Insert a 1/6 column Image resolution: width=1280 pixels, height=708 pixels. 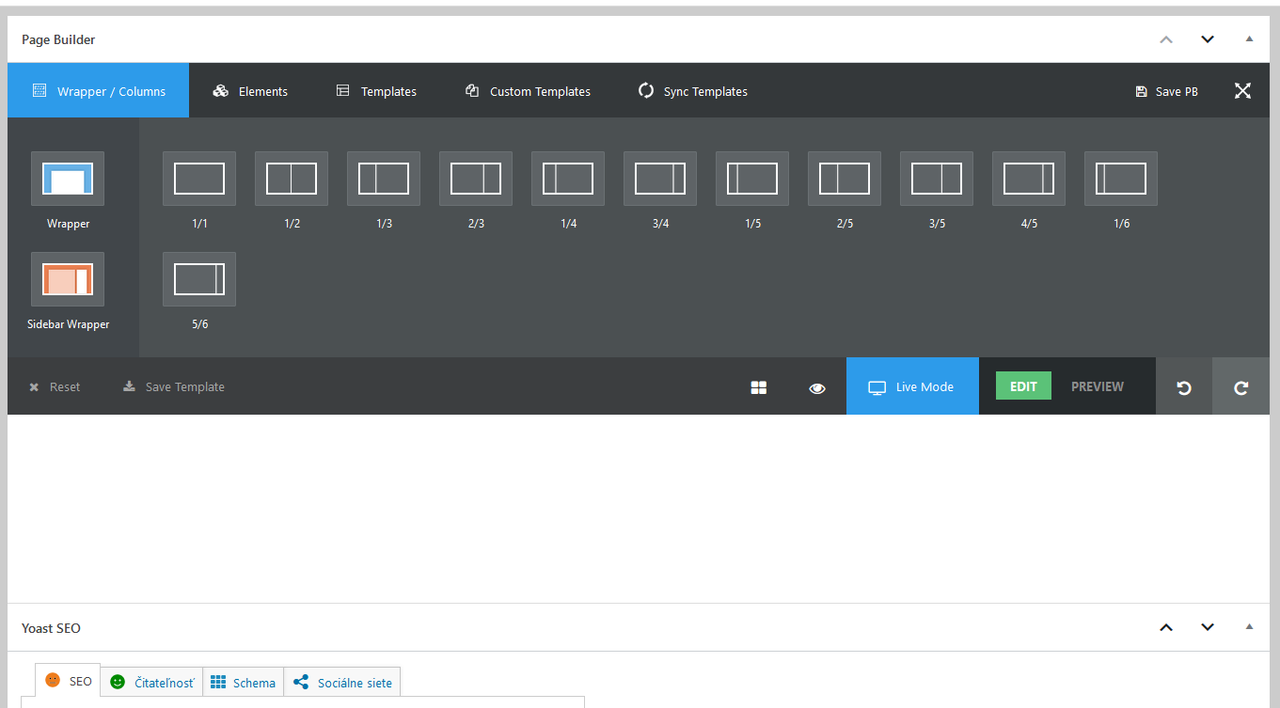[1121, 179]
